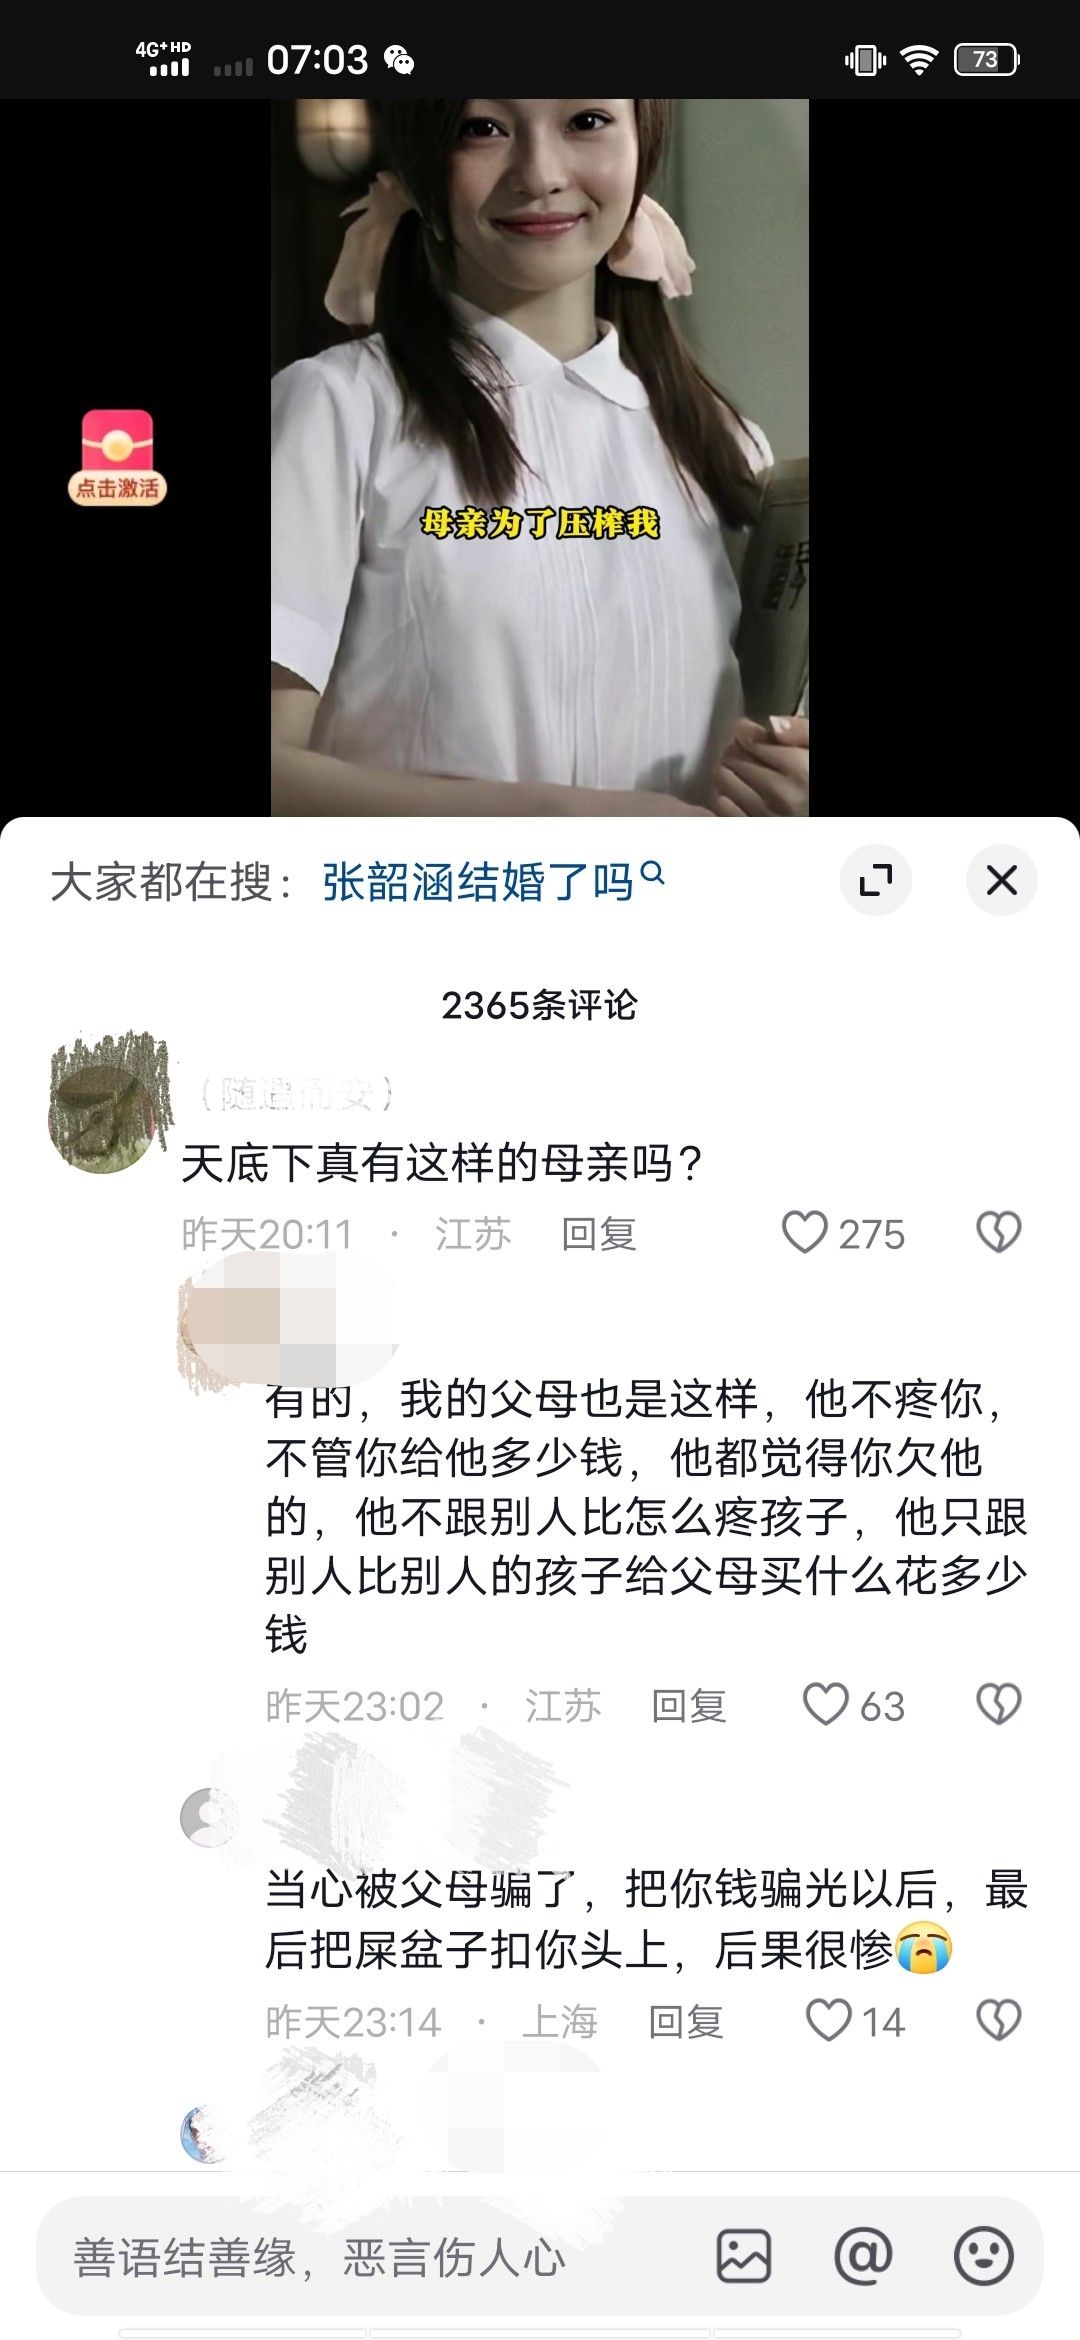The height and width of the screenshot is (2340, 1080).
Task: Close the comments panel
Action: (1002, 881)
